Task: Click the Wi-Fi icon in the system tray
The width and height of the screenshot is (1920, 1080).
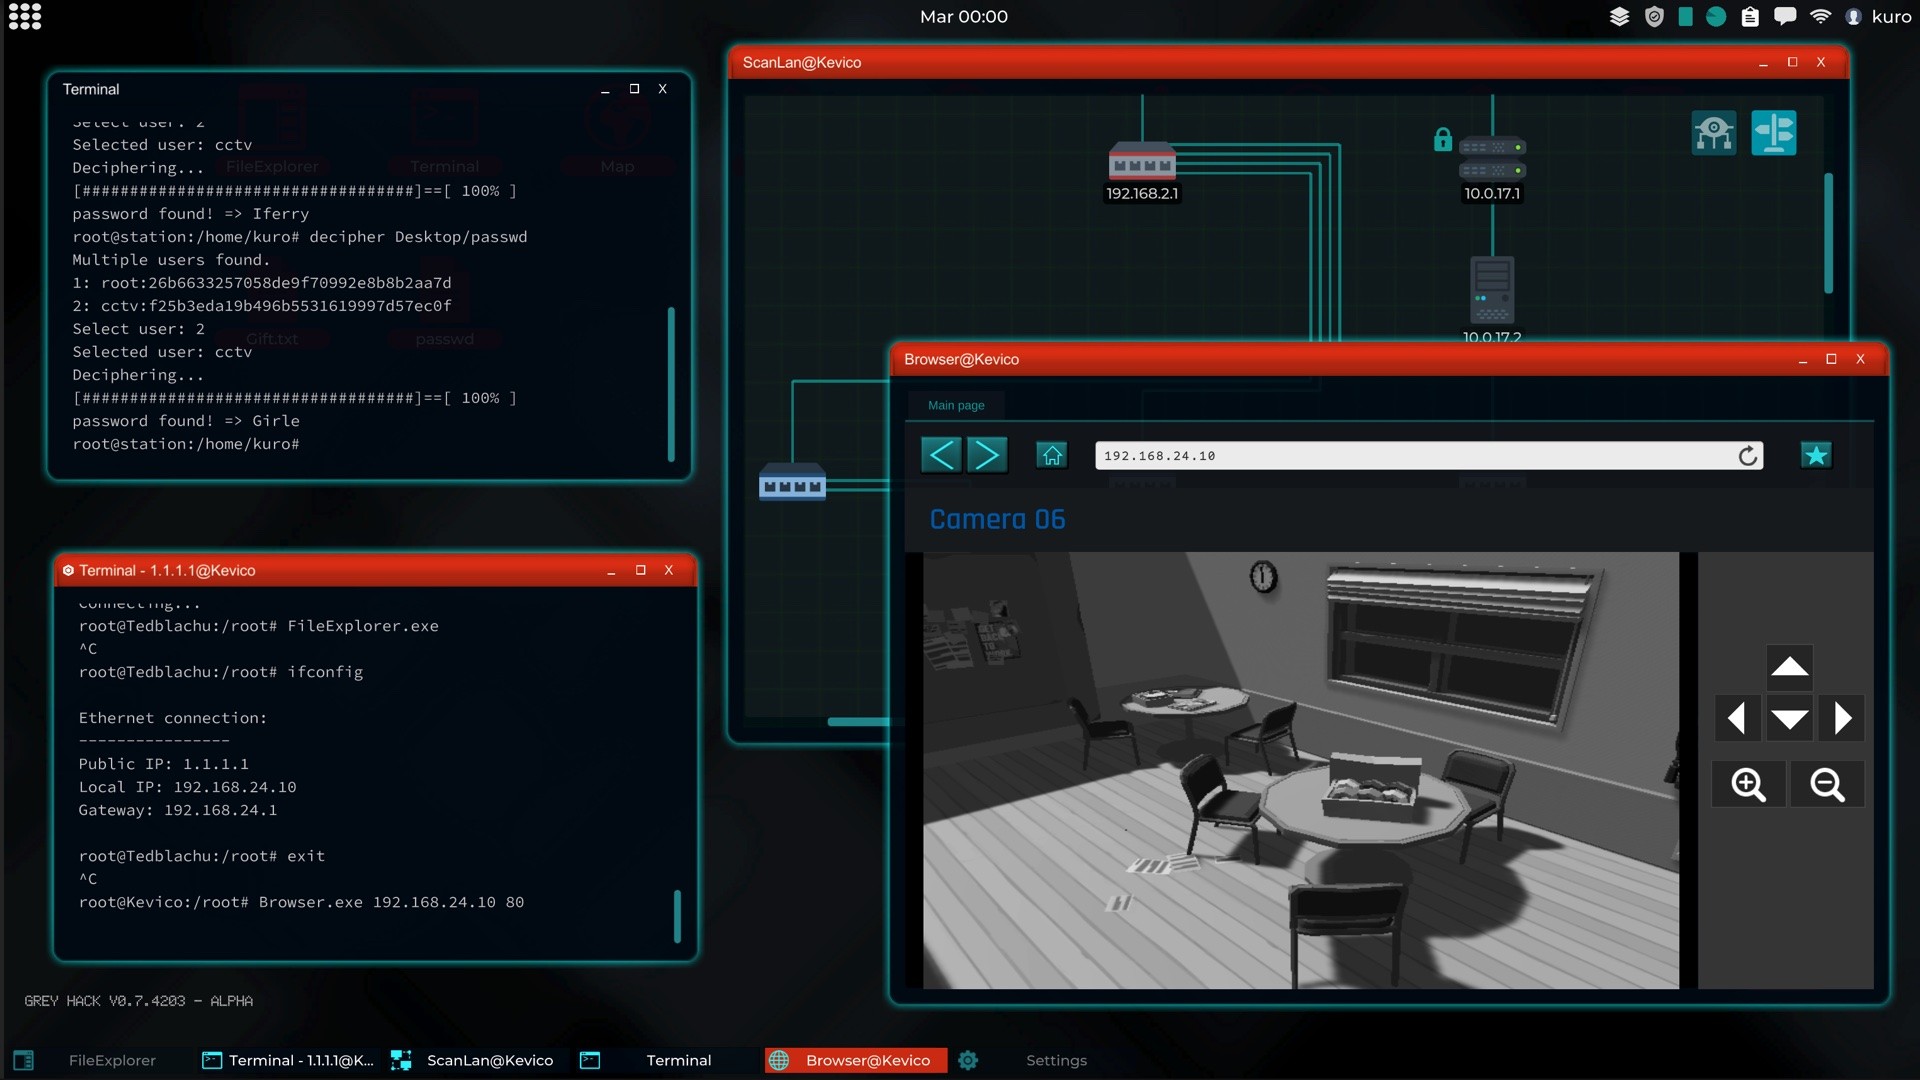Action: pyautogui.click(x=1822, y=16)
